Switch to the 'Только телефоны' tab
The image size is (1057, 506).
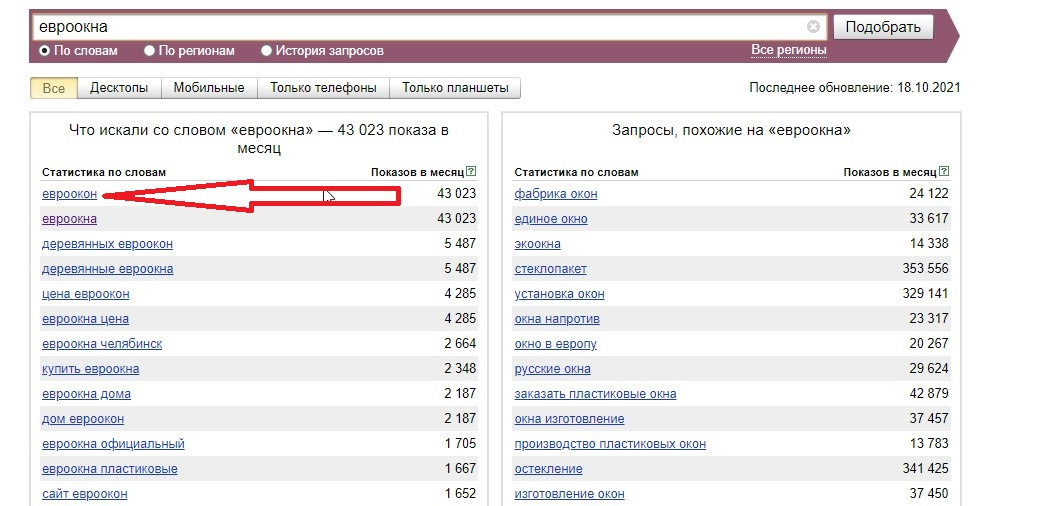pyautogui.click(x=323, y=88)
